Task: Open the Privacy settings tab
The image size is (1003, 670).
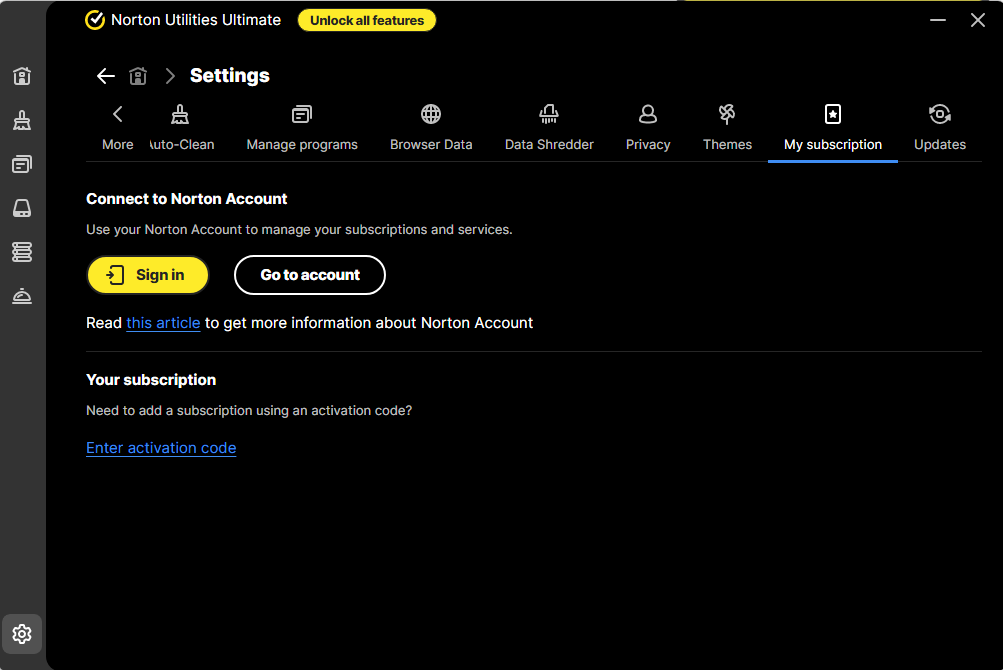Action: (648, 128)
